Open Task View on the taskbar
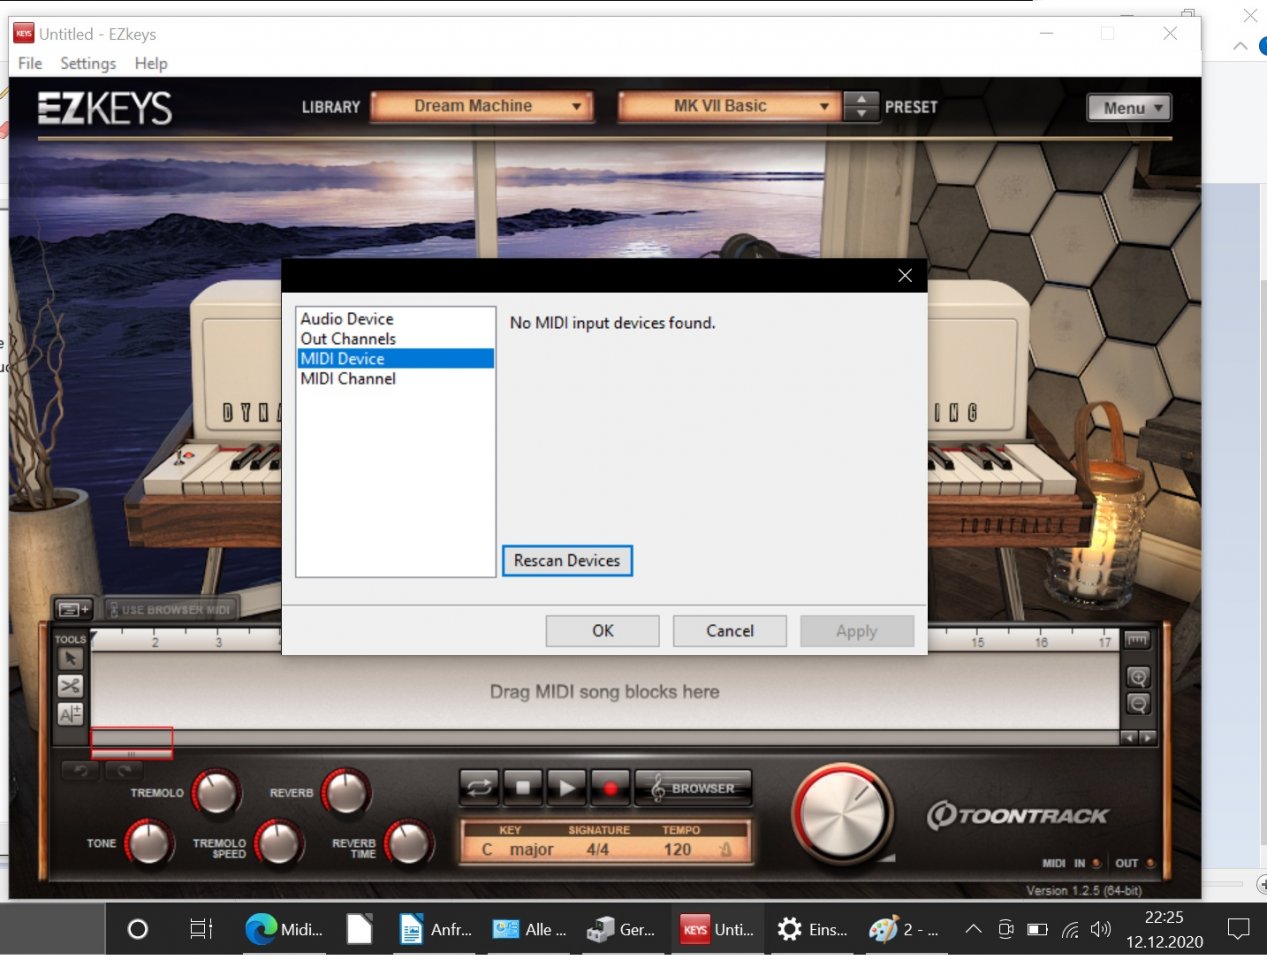 [201, 930]
